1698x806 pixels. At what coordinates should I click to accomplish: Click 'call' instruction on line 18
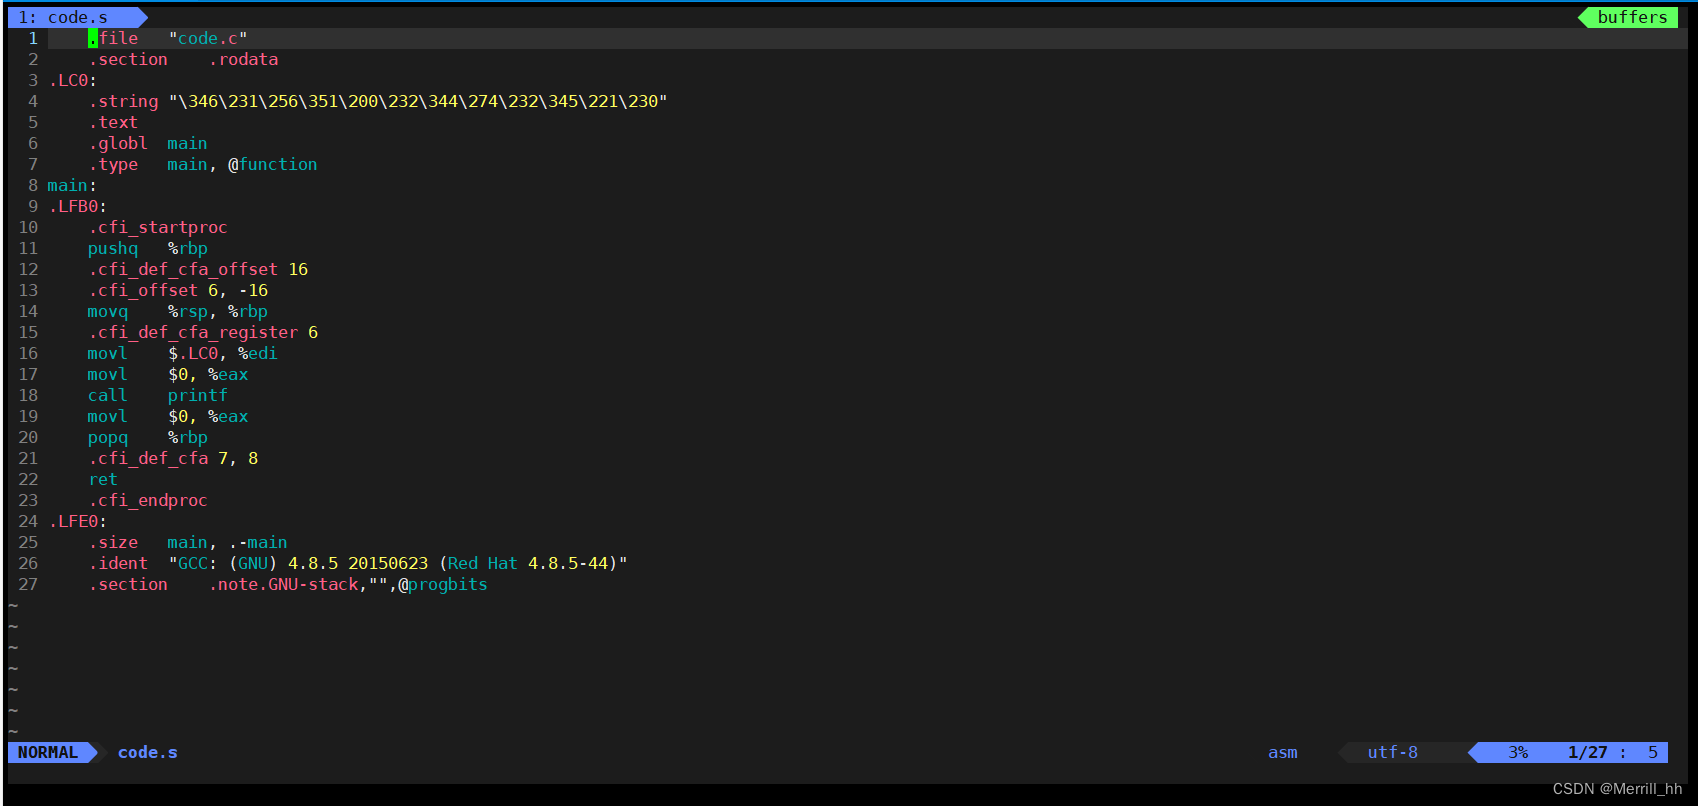108,395
